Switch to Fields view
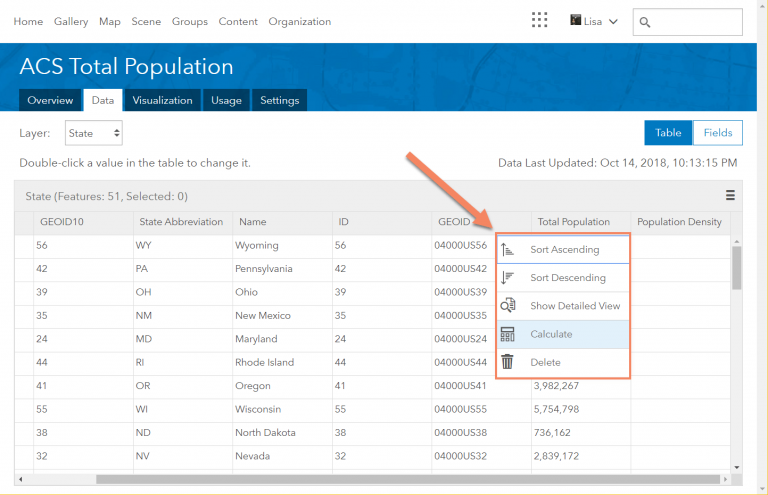Screen dimensions: 768x495 718,133
